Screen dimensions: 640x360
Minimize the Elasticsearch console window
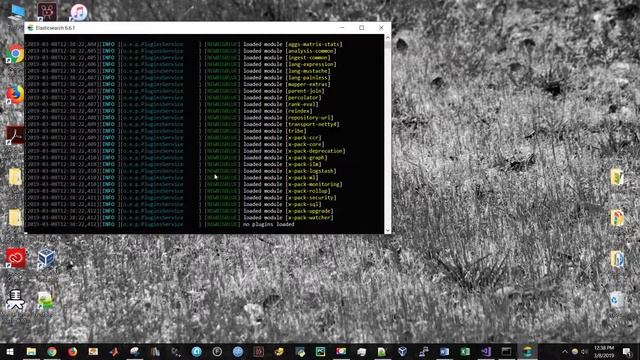342,27
